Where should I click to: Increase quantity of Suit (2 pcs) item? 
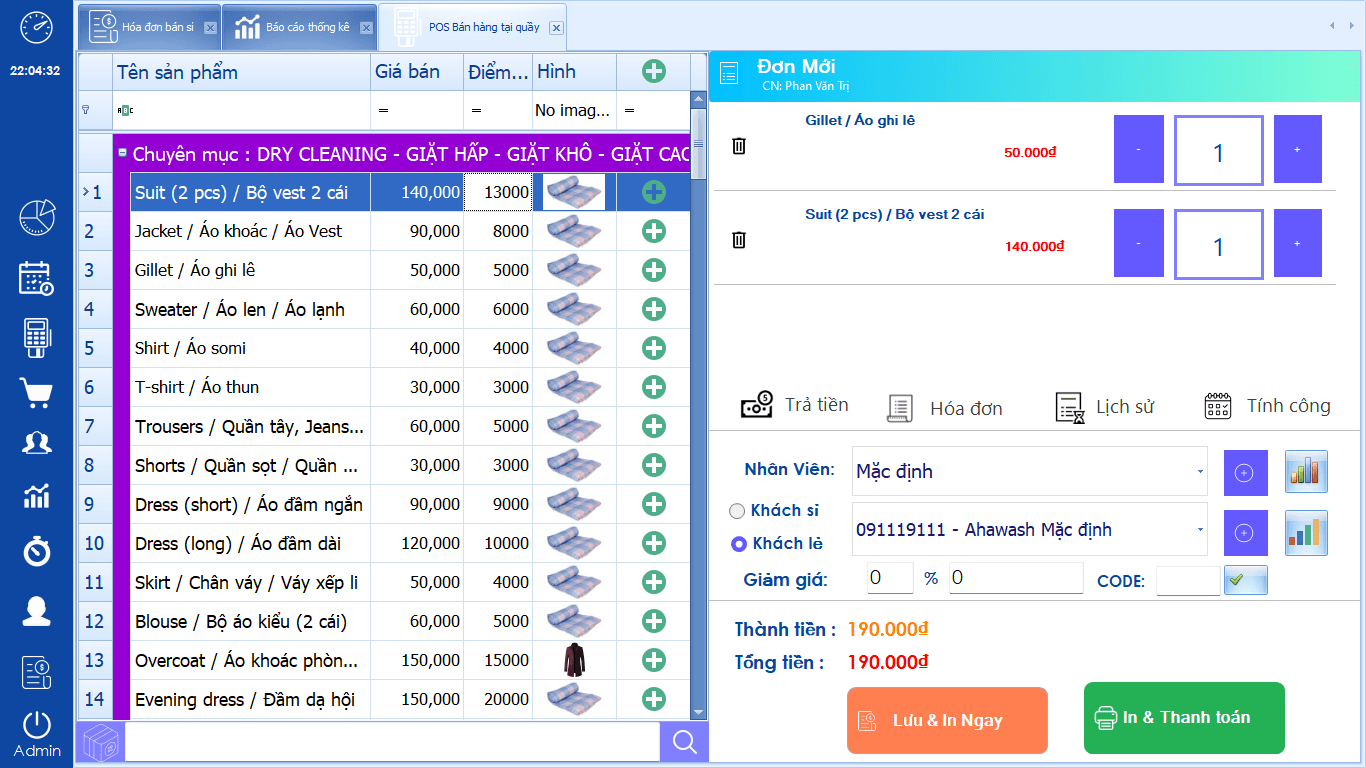[1297, 244]
